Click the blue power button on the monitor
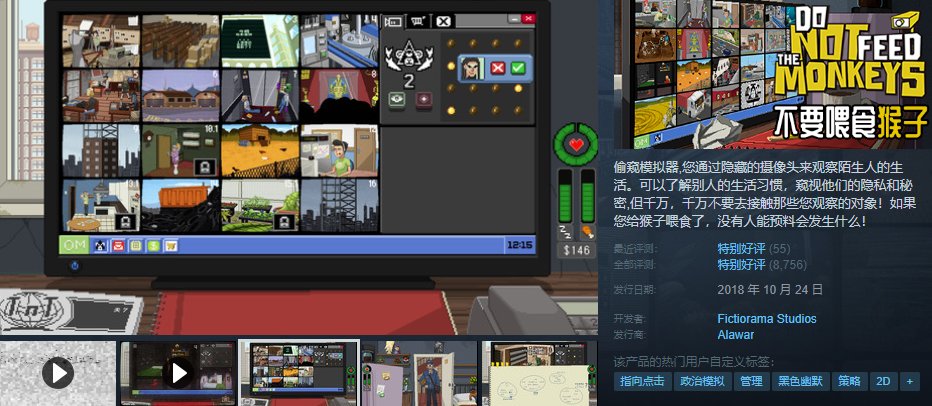Viewport: 932px width, 406px height. [x=74, y=266]
